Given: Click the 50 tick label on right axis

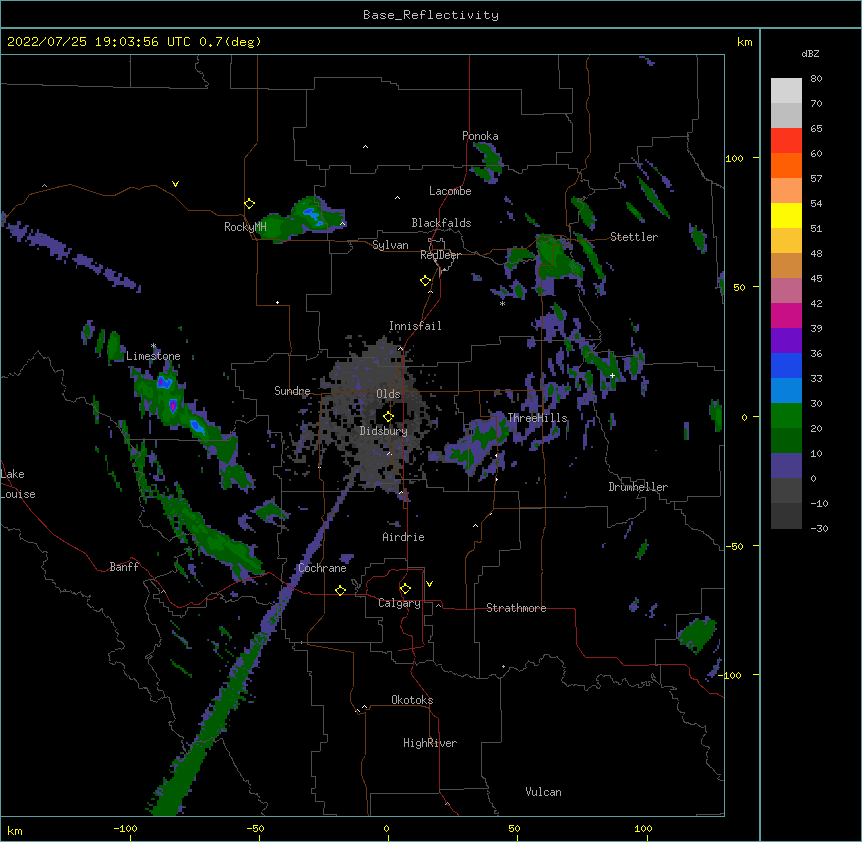Looking at the screenshot, I should click(x=739, y=287).
